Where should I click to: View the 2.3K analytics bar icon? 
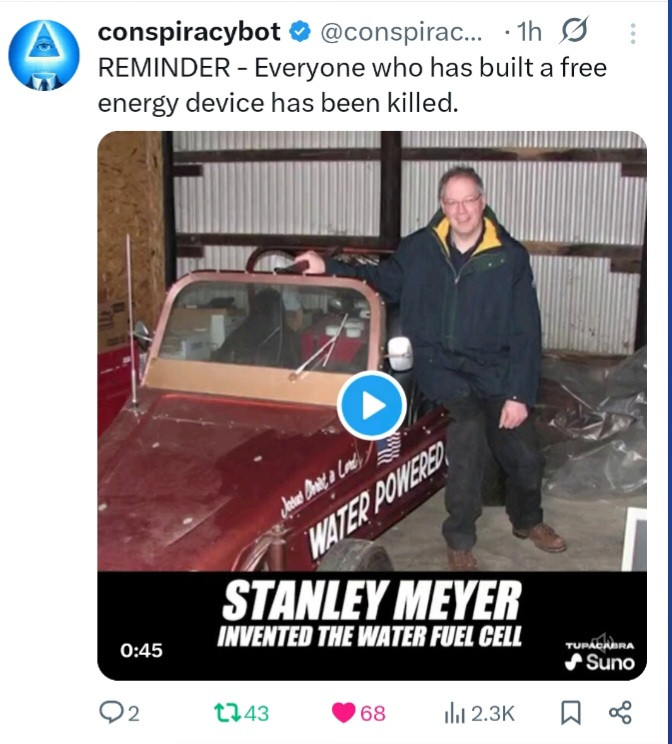(x=455, y=713)
